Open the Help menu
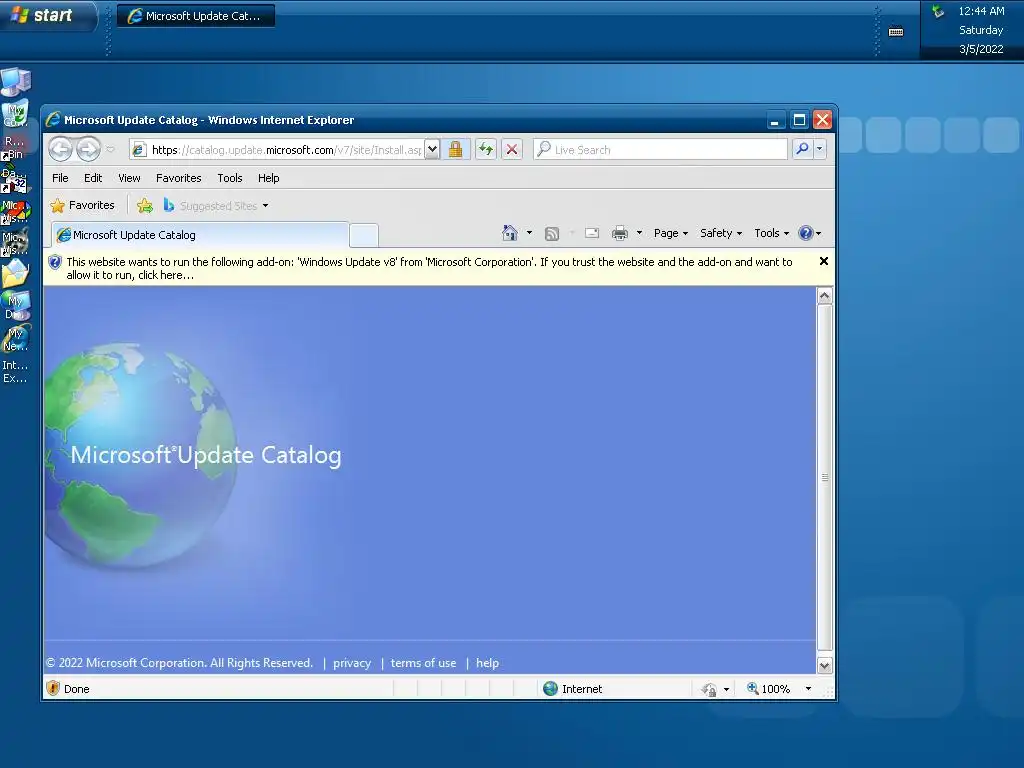 point(268,178)
